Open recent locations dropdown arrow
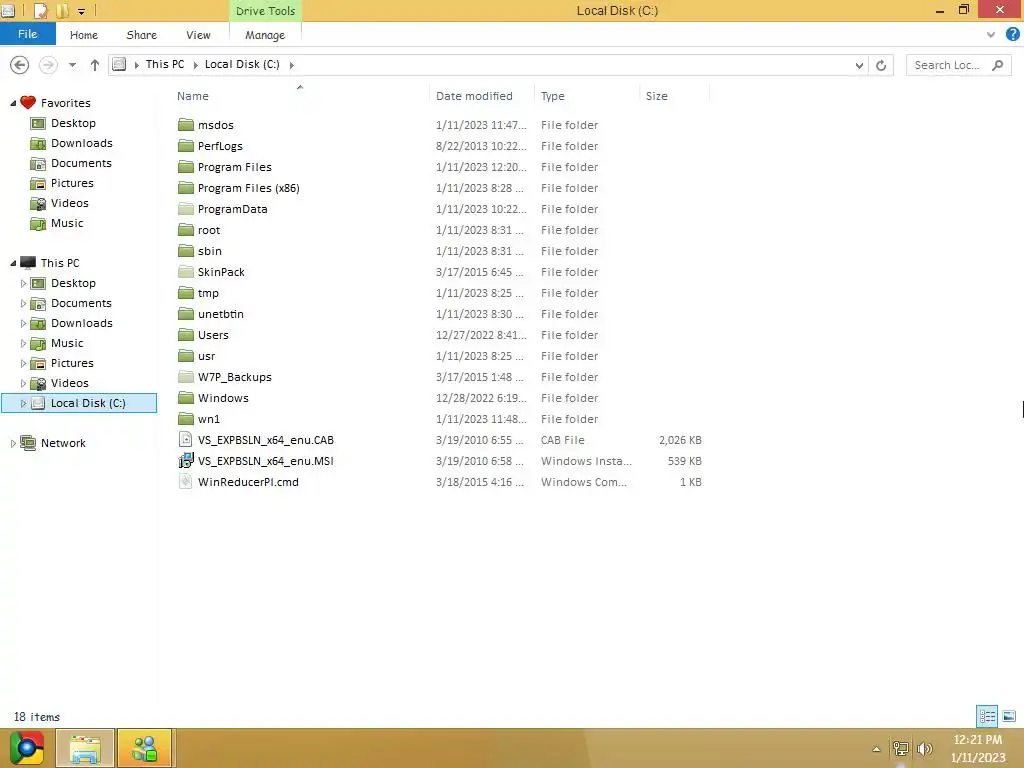 [72, 65]
